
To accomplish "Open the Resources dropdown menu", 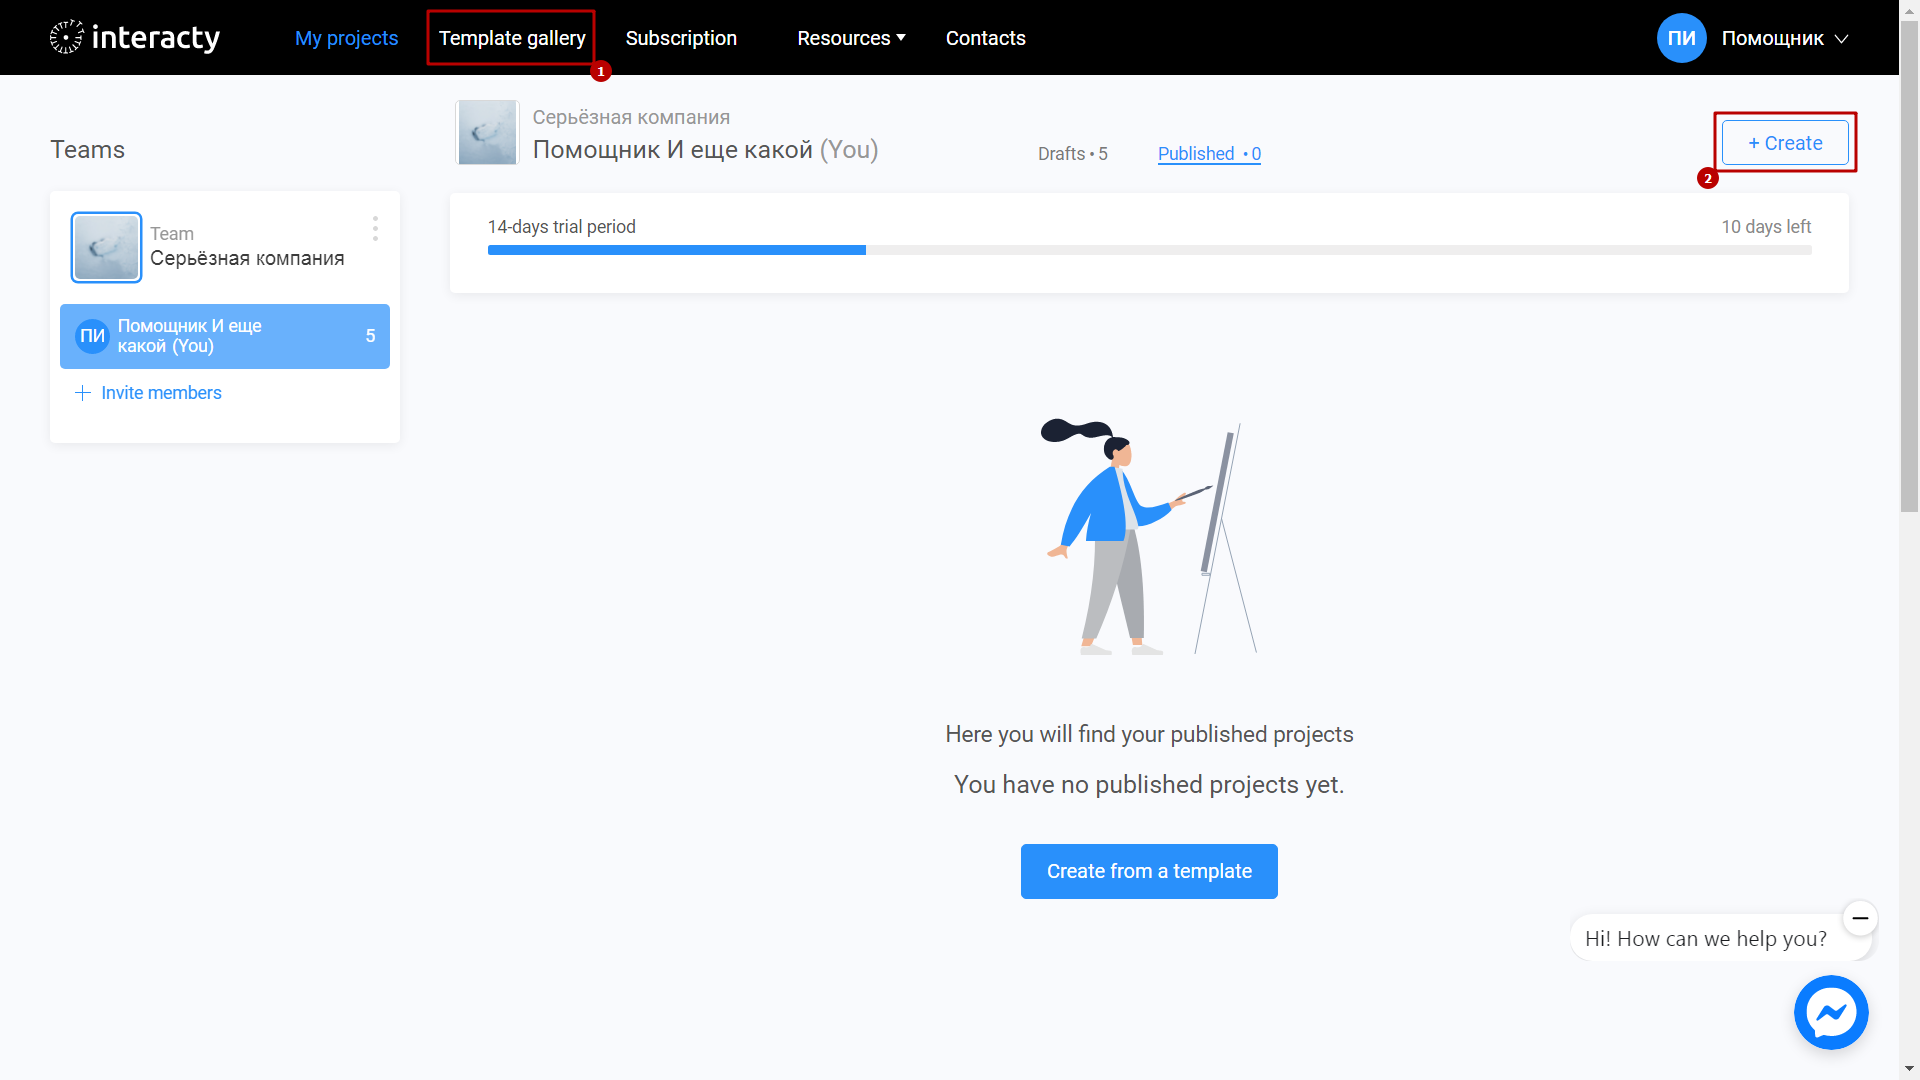I will [851, 37].
